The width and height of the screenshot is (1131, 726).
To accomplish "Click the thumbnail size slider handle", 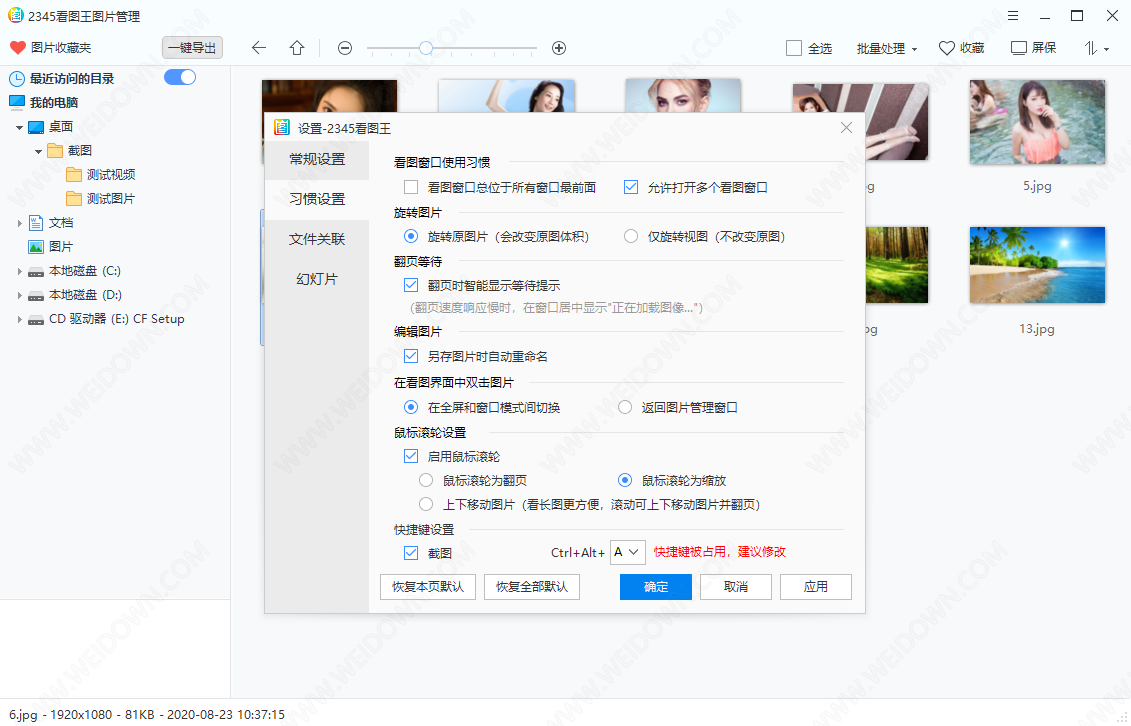I will pyautogui.click(x=426, y=48).
